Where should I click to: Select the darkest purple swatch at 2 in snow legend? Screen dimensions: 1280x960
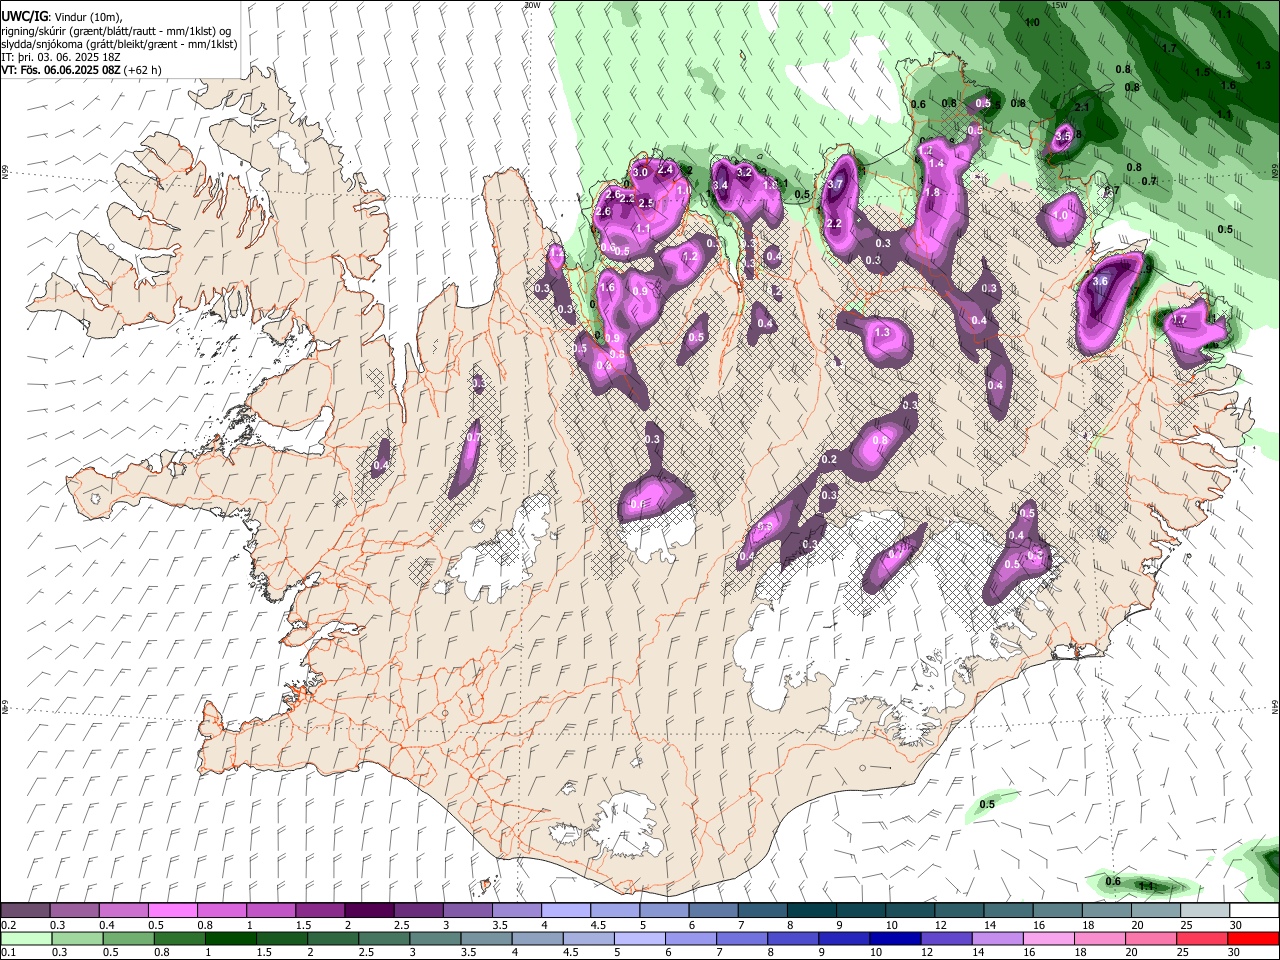click(x=369, y=911)
